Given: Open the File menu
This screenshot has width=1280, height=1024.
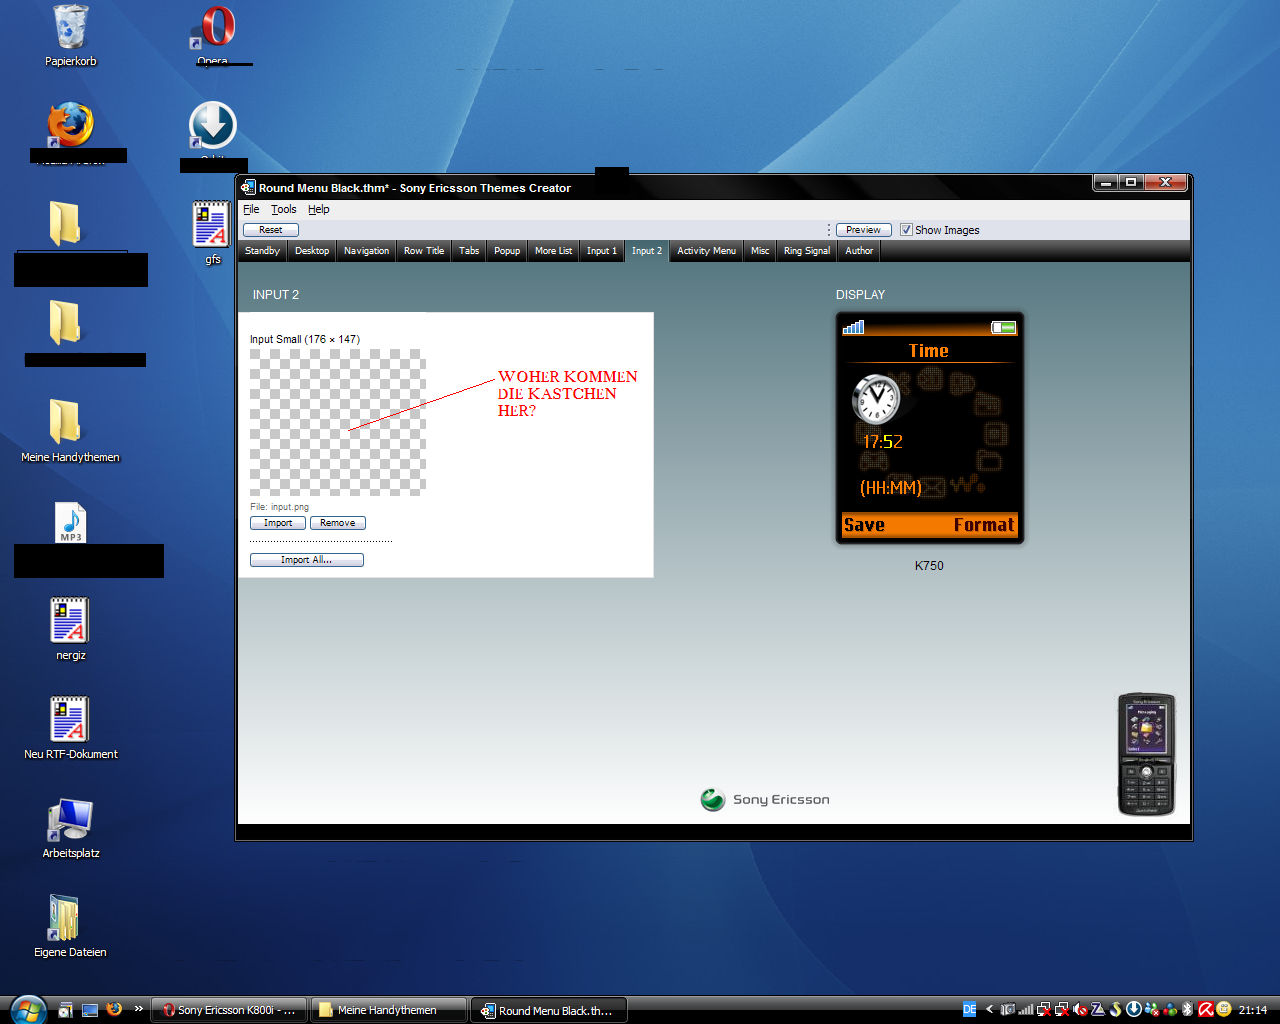Looking at the screenshot, I should pyautogui.click(x=251, y=209).
